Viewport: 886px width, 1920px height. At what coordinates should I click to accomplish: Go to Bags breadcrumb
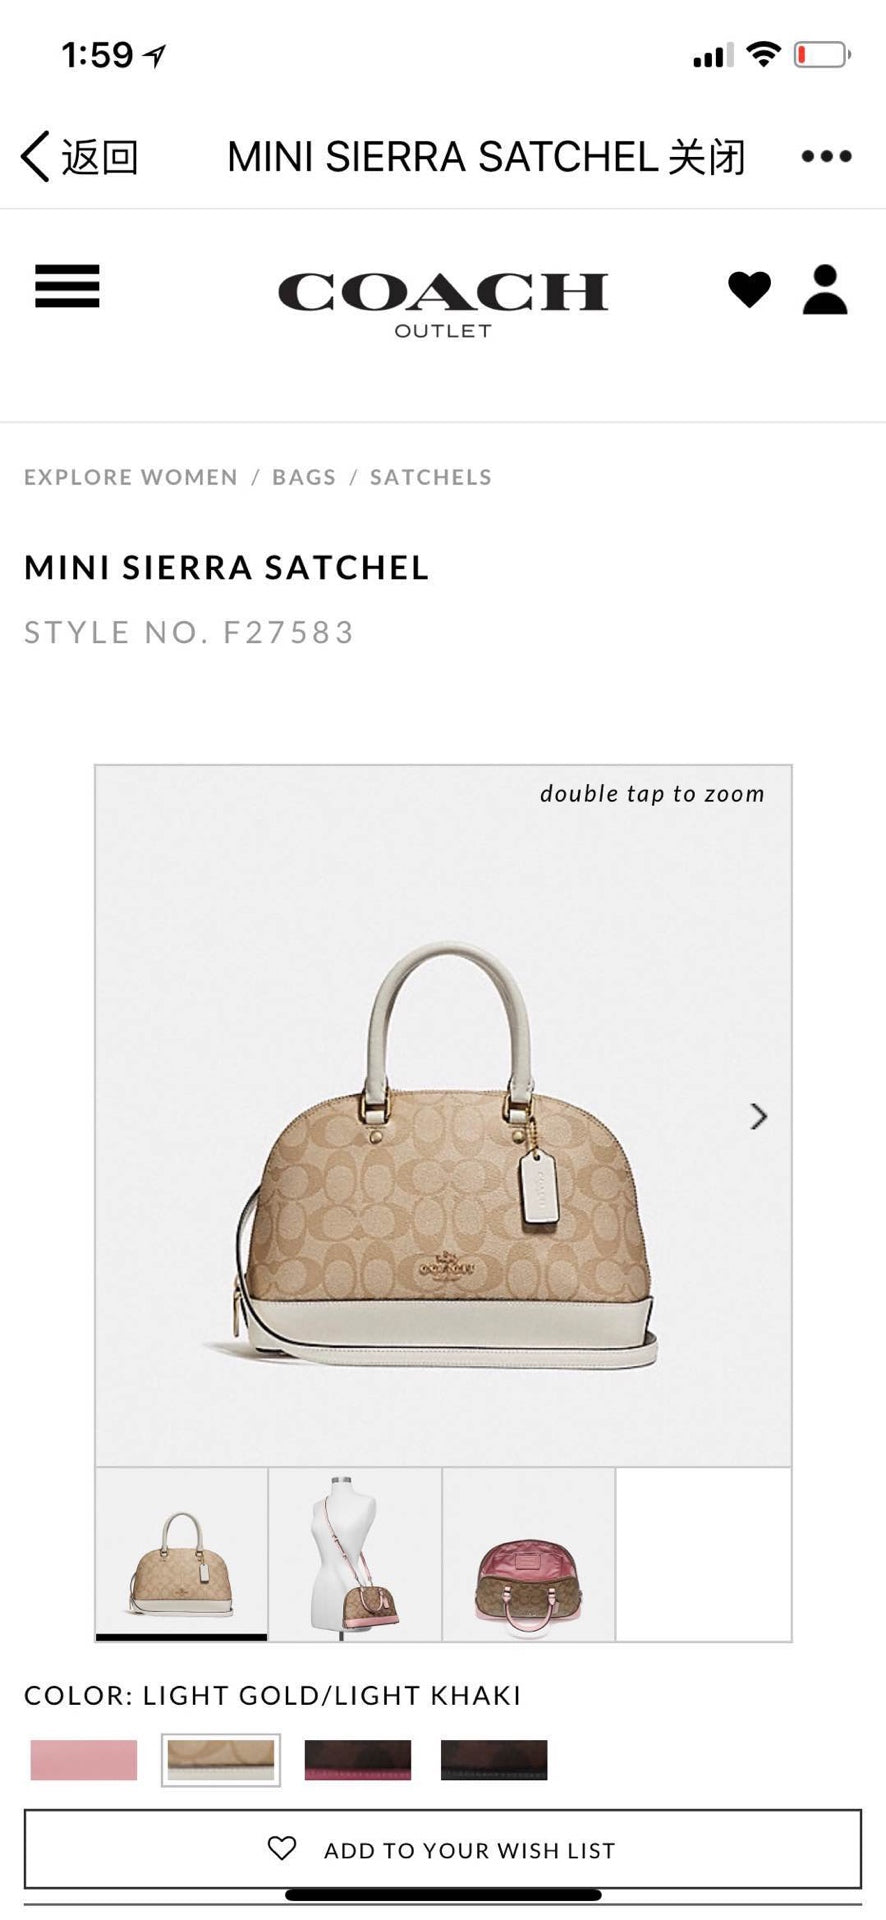304,477
